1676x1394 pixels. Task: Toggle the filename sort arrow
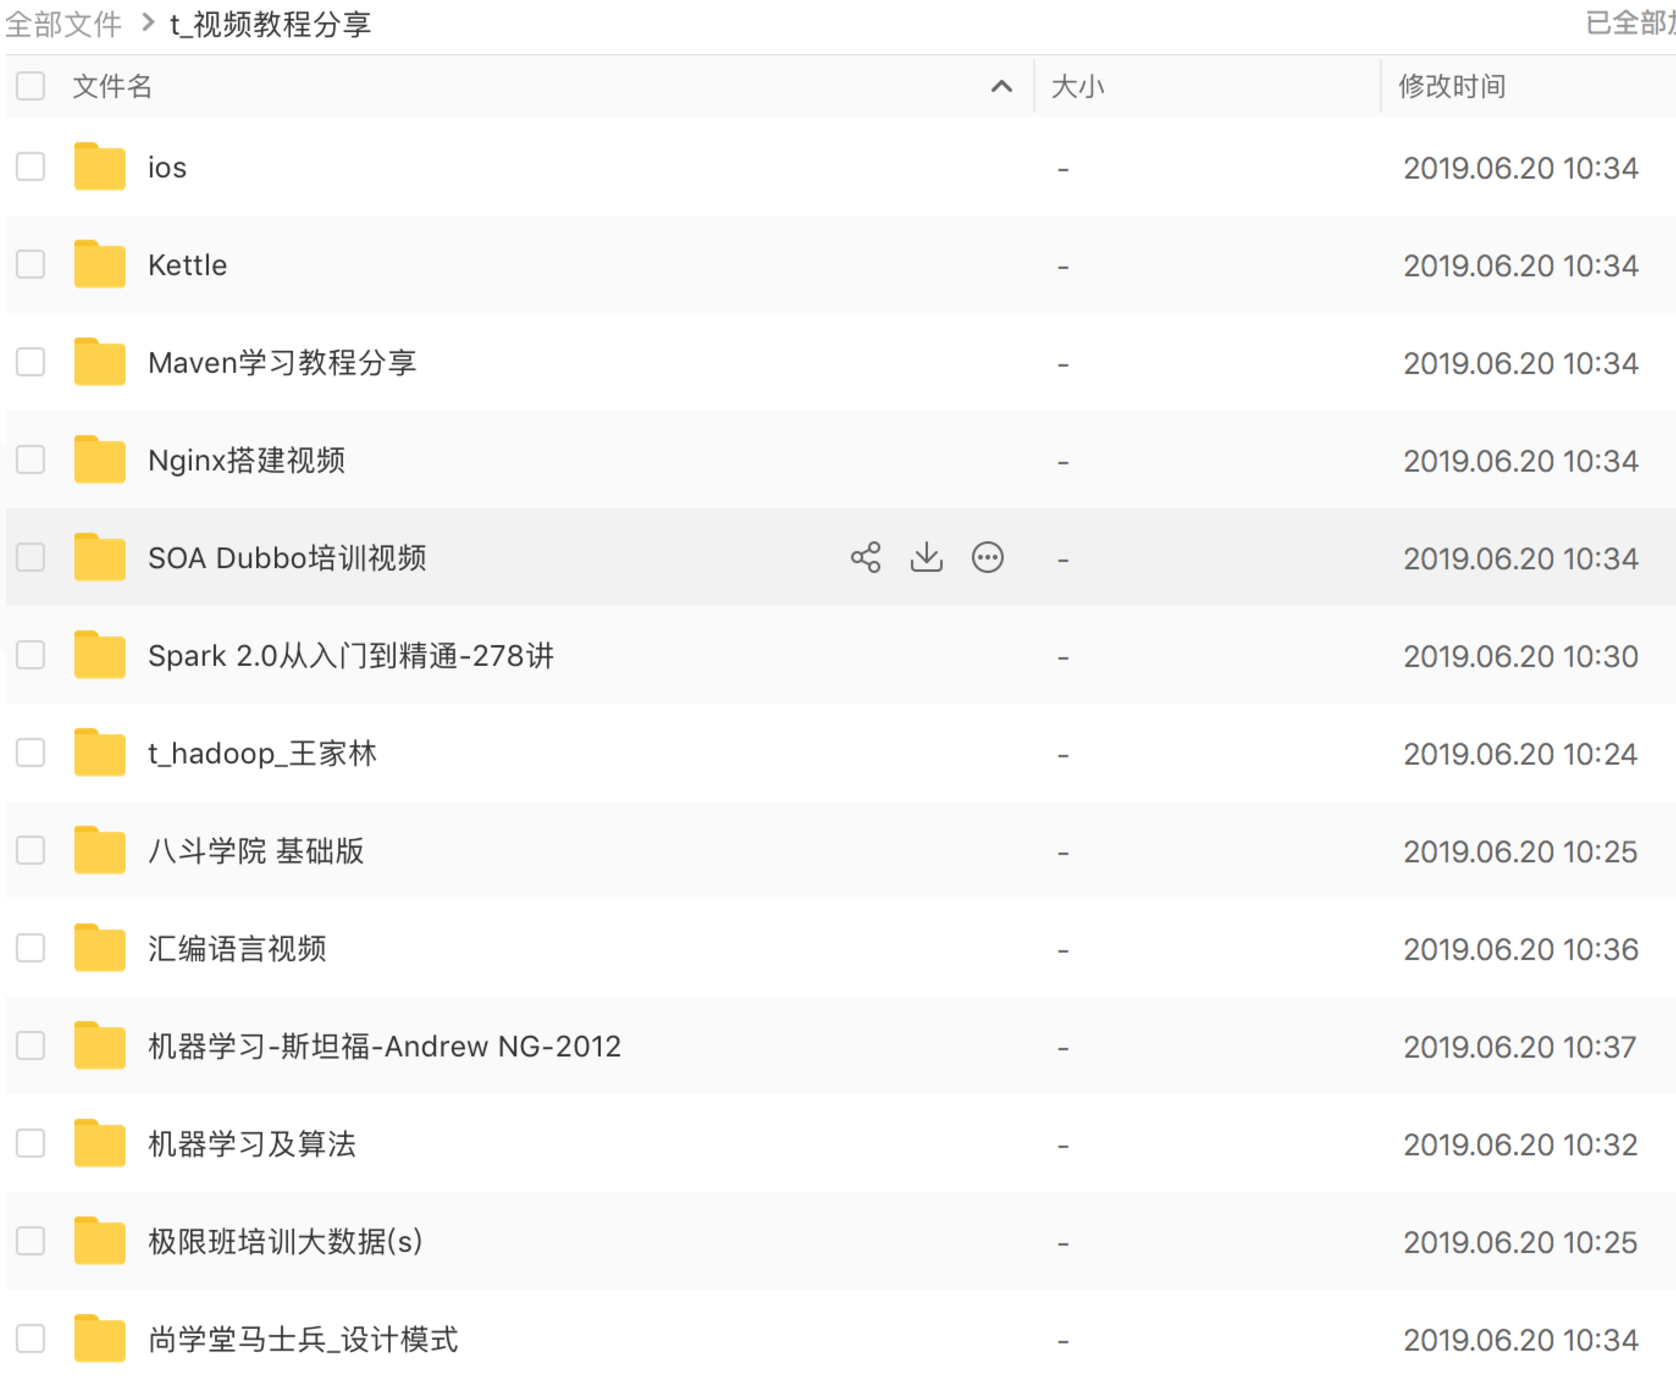1001,87
